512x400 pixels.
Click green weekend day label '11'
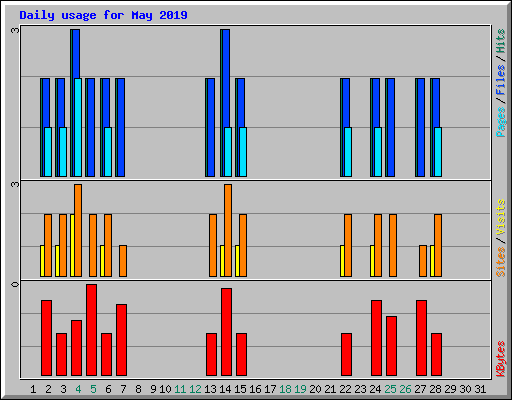click(180, 389)
